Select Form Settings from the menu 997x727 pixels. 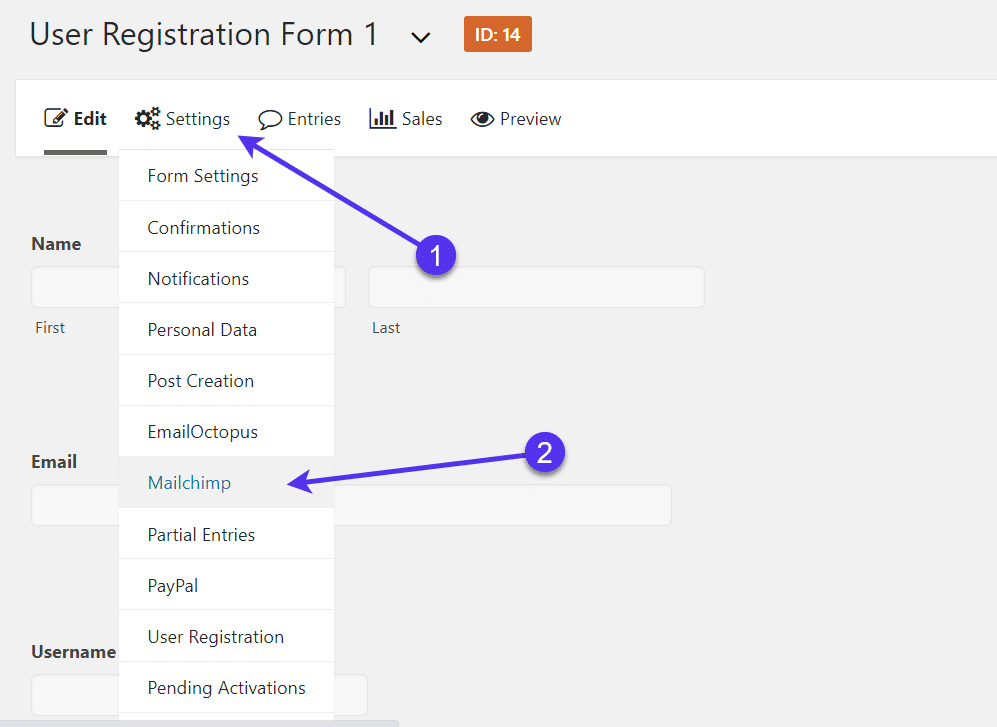pos(202,175)
